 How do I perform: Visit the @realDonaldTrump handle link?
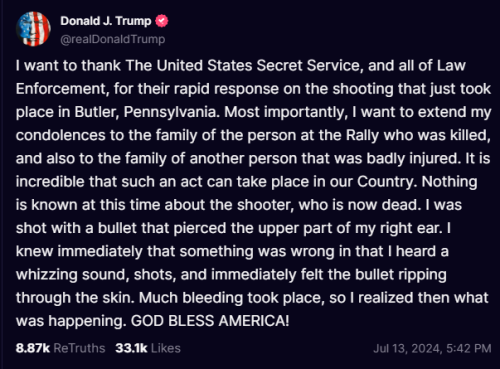tap(113, 39)
